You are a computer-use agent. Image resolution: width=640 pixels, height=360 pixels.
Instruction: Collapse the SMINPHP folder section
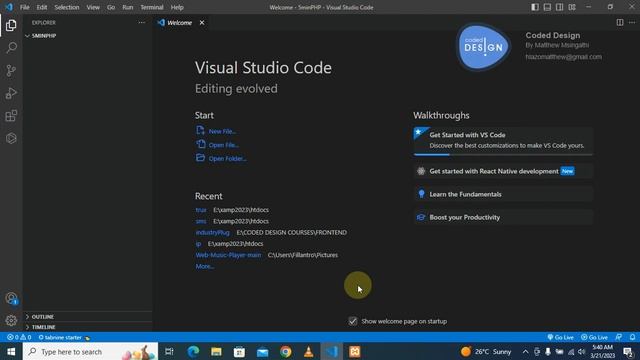point(88,36)
